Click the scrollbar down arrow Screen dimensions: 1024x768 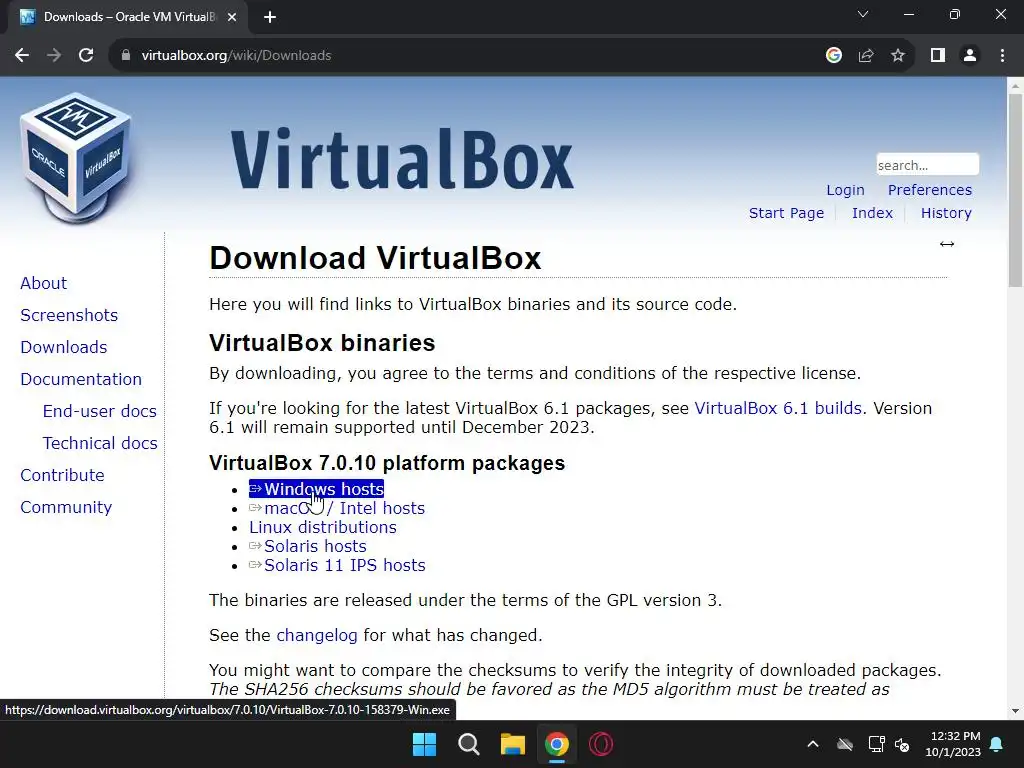pos(1015,711)
